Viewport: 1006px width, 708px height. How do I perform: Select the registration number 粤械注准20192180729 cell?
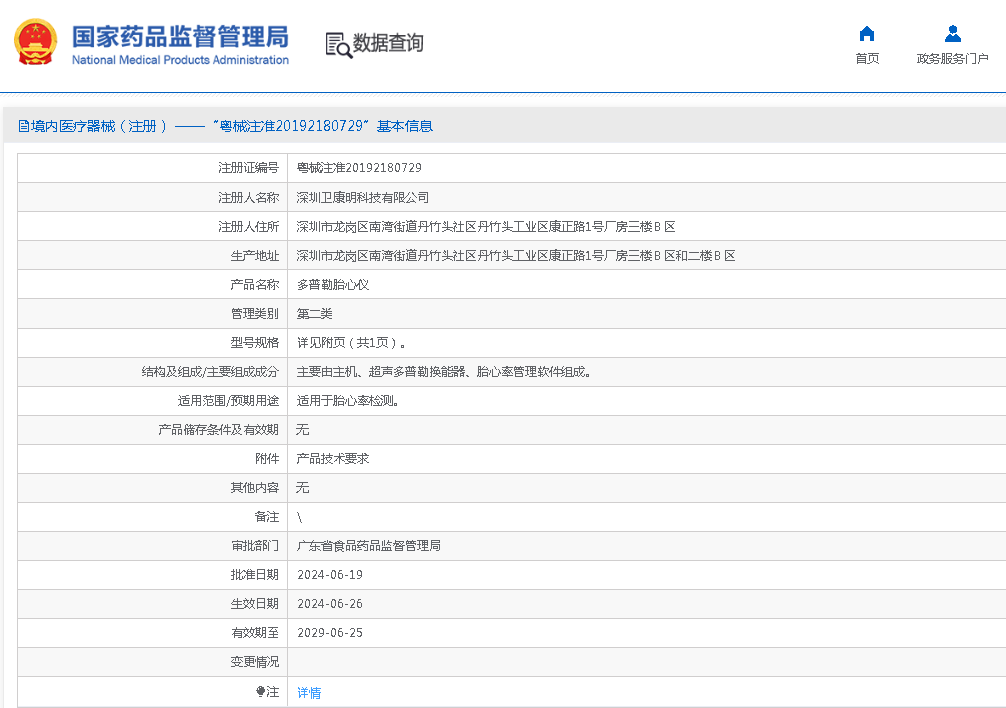pyautogui.click(x=359, y=168)
